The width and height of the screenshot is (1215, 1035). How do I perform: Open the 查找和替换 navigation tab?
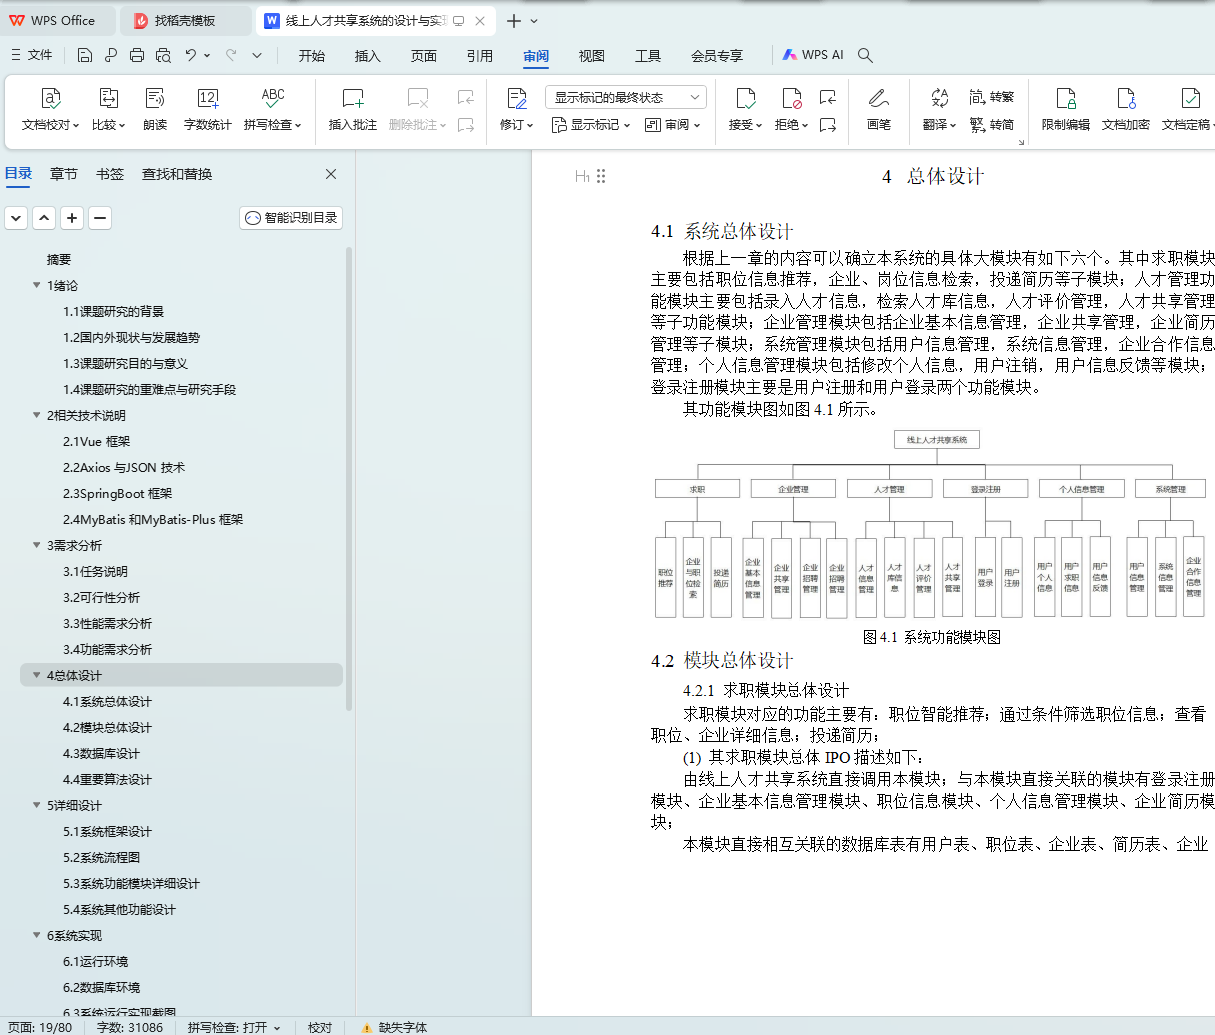(177, 174)
